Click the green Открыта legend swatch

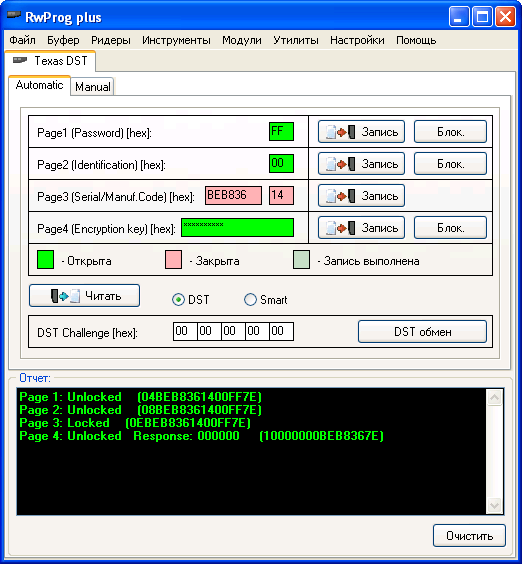[45, 260]
